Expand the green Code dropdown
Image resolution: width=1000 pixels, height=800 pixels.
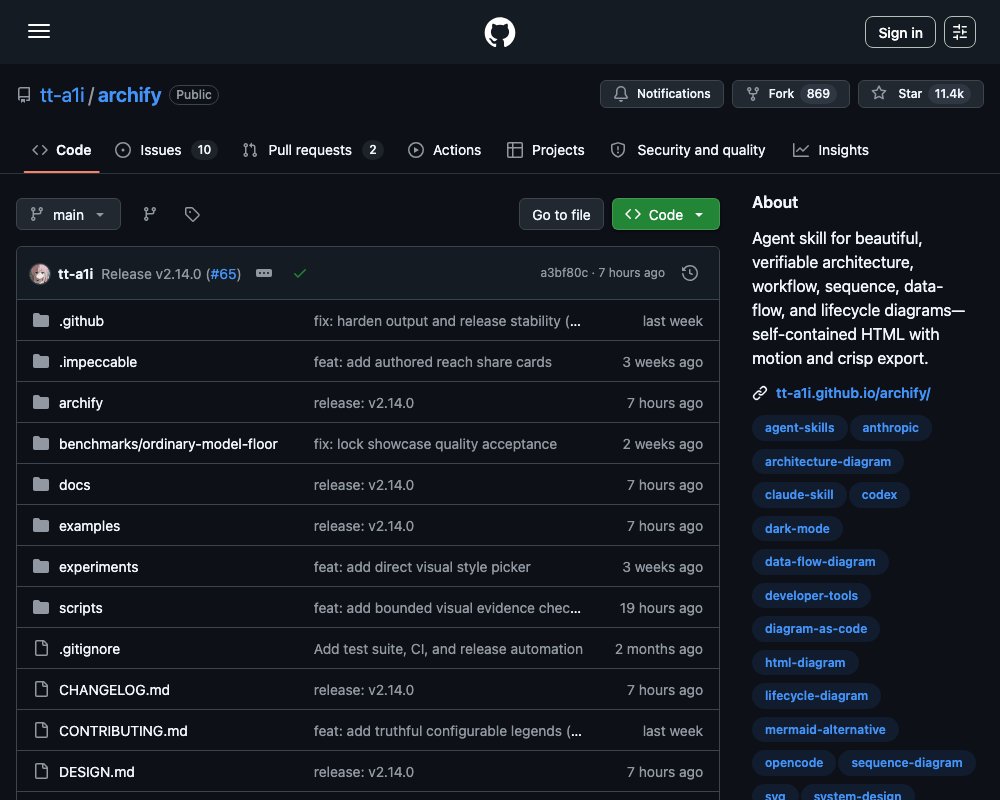(x=665, y=214)
